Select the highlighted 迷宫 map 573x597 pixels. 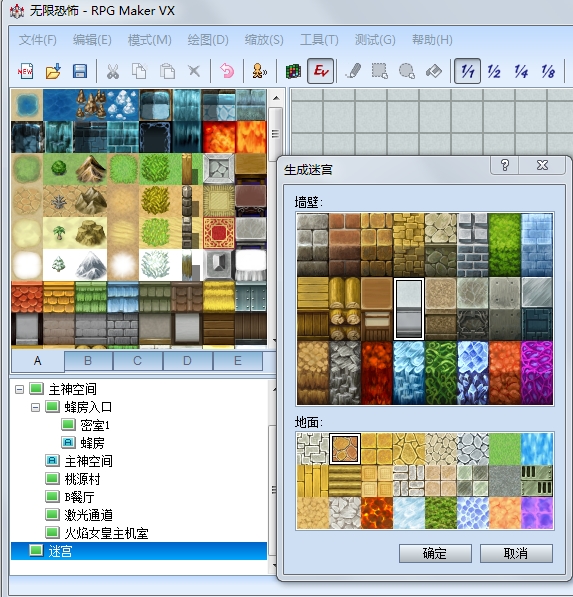point(139,551)
